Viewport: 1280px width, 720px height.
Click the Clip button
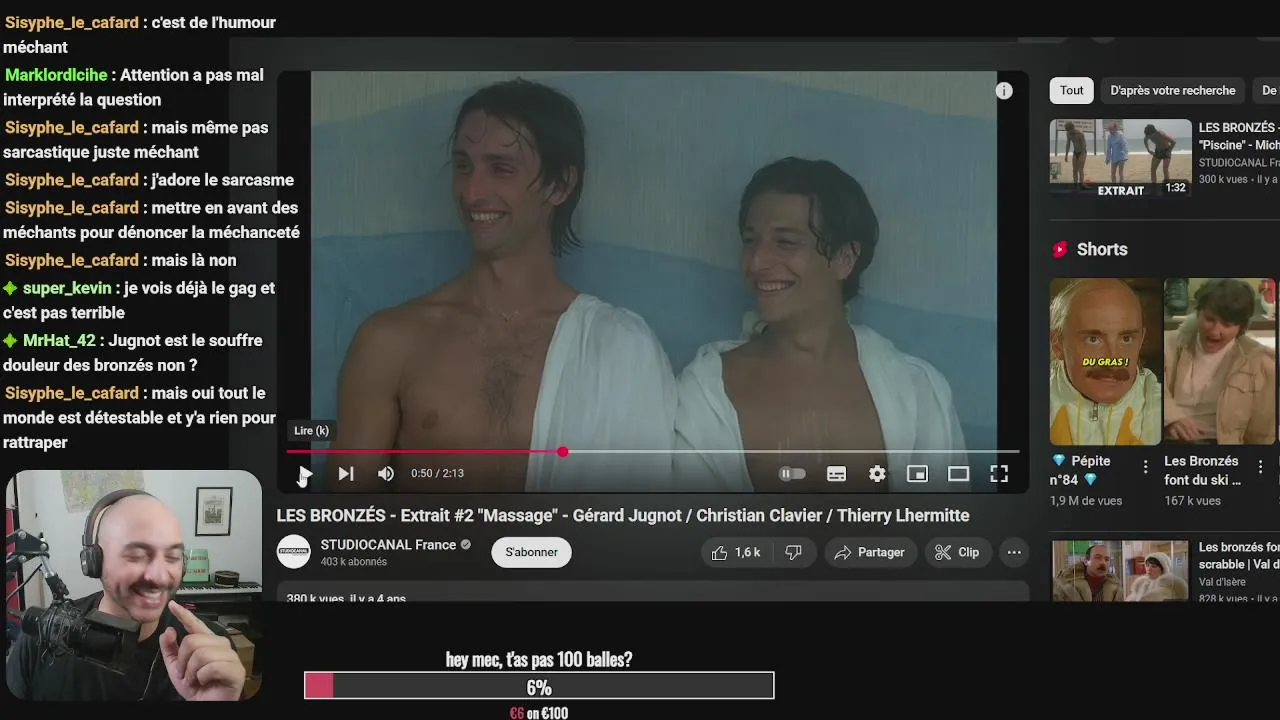click(x=957, y=552)
